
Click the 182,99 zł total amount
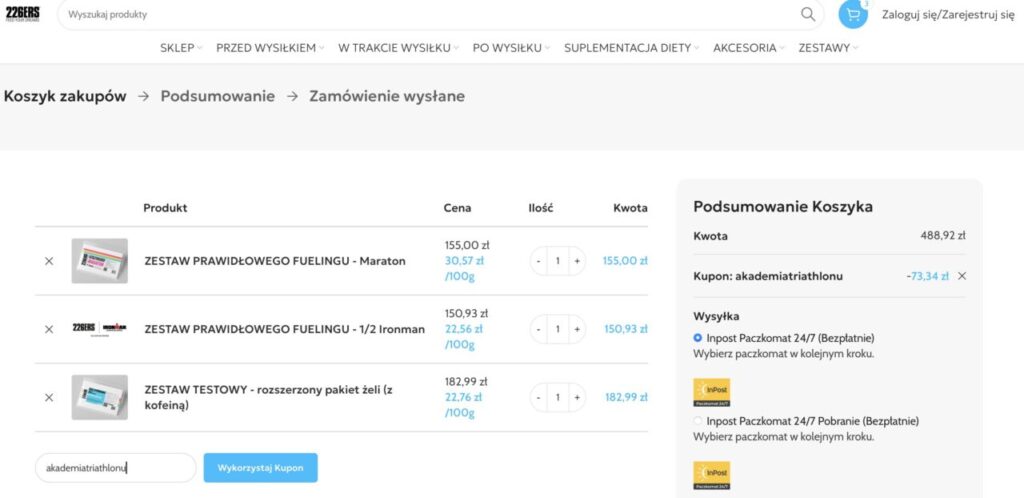tap(626, 397)
